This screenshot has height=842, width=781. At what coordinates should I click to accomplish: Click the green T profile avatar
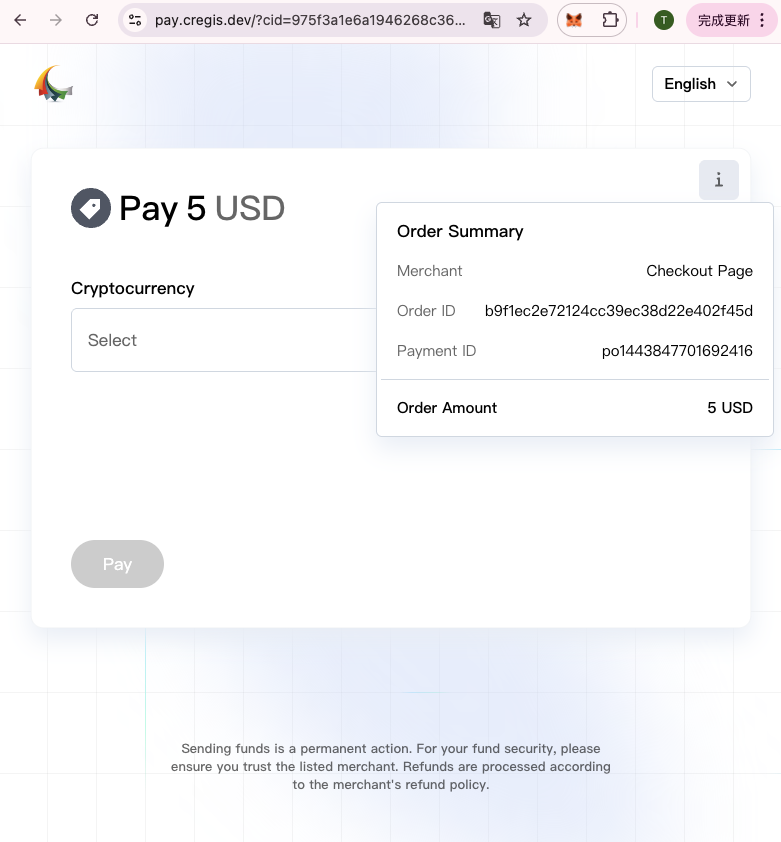pos(664,20)
